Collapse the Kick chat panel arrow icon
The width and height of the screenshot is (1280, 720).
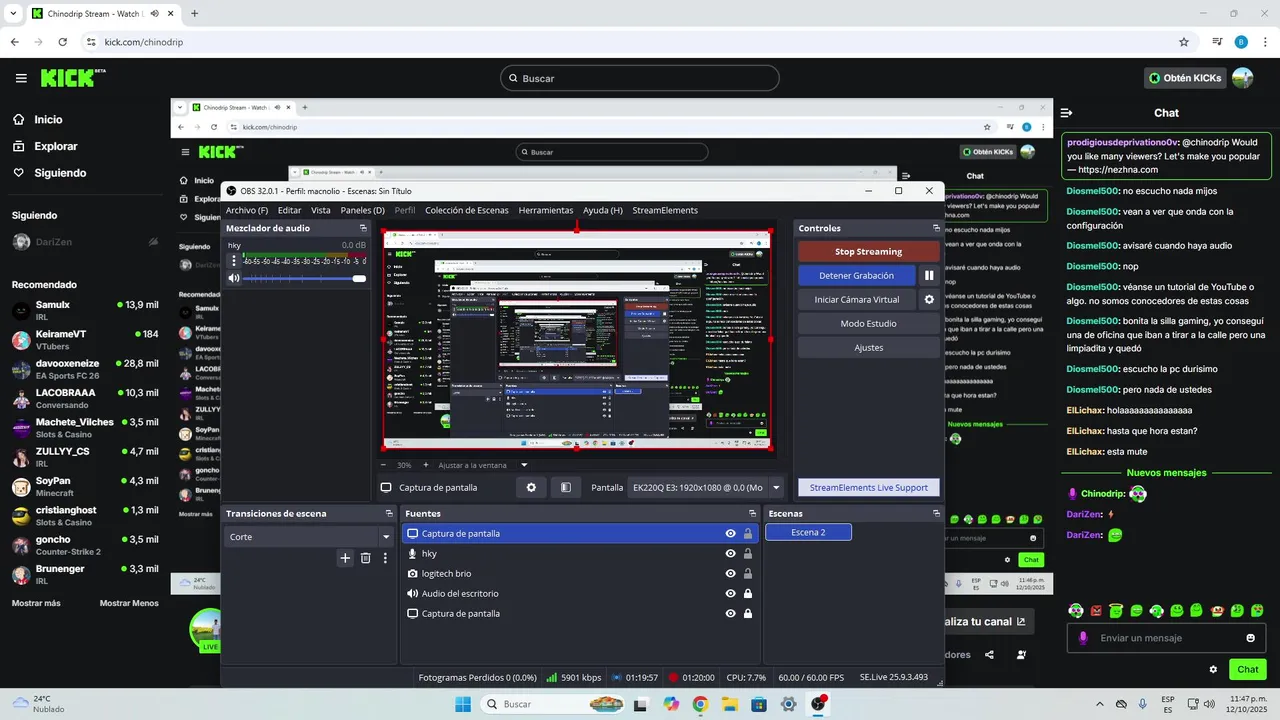click(x=1067, y=113)
